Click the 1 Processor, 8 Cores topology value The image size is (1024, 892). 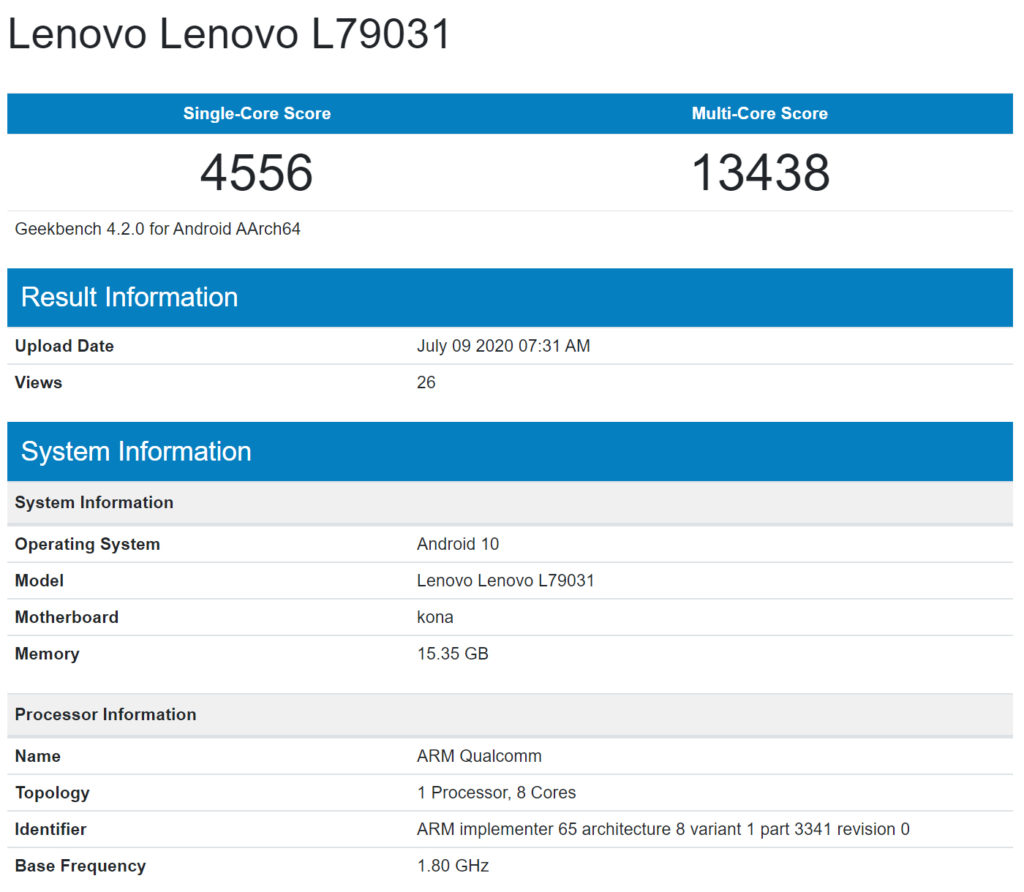pyautogui.click(x=496, y=793)
